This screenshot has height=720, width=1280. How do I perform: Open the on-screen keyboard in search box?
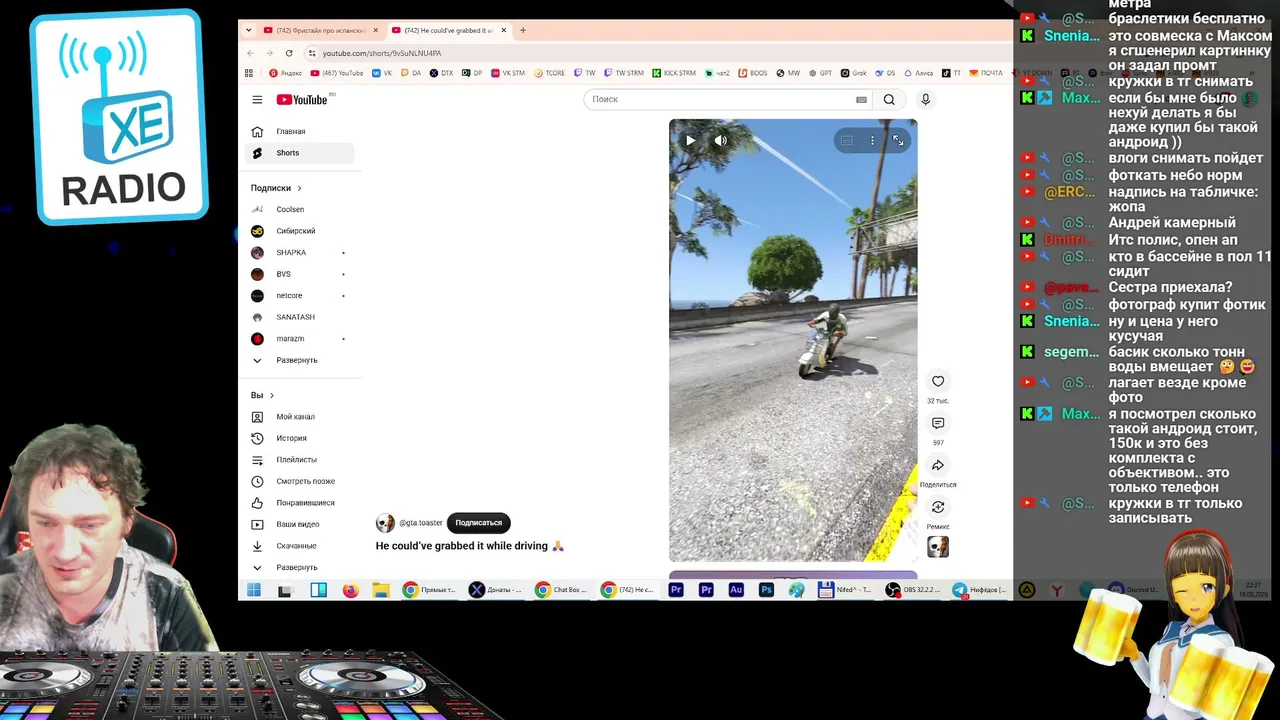click(861, 99)
